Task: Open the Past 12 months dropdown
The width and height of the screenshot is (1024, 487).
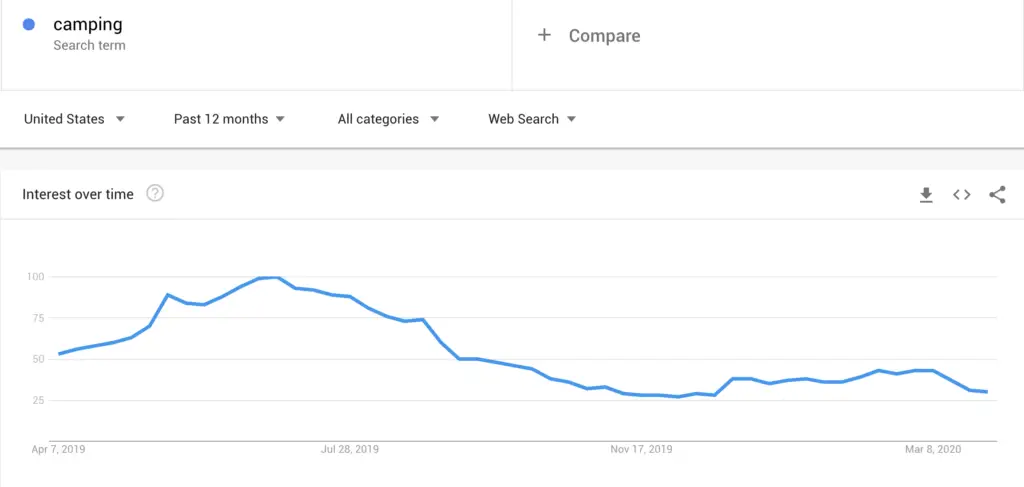Action: coord(229,119)
